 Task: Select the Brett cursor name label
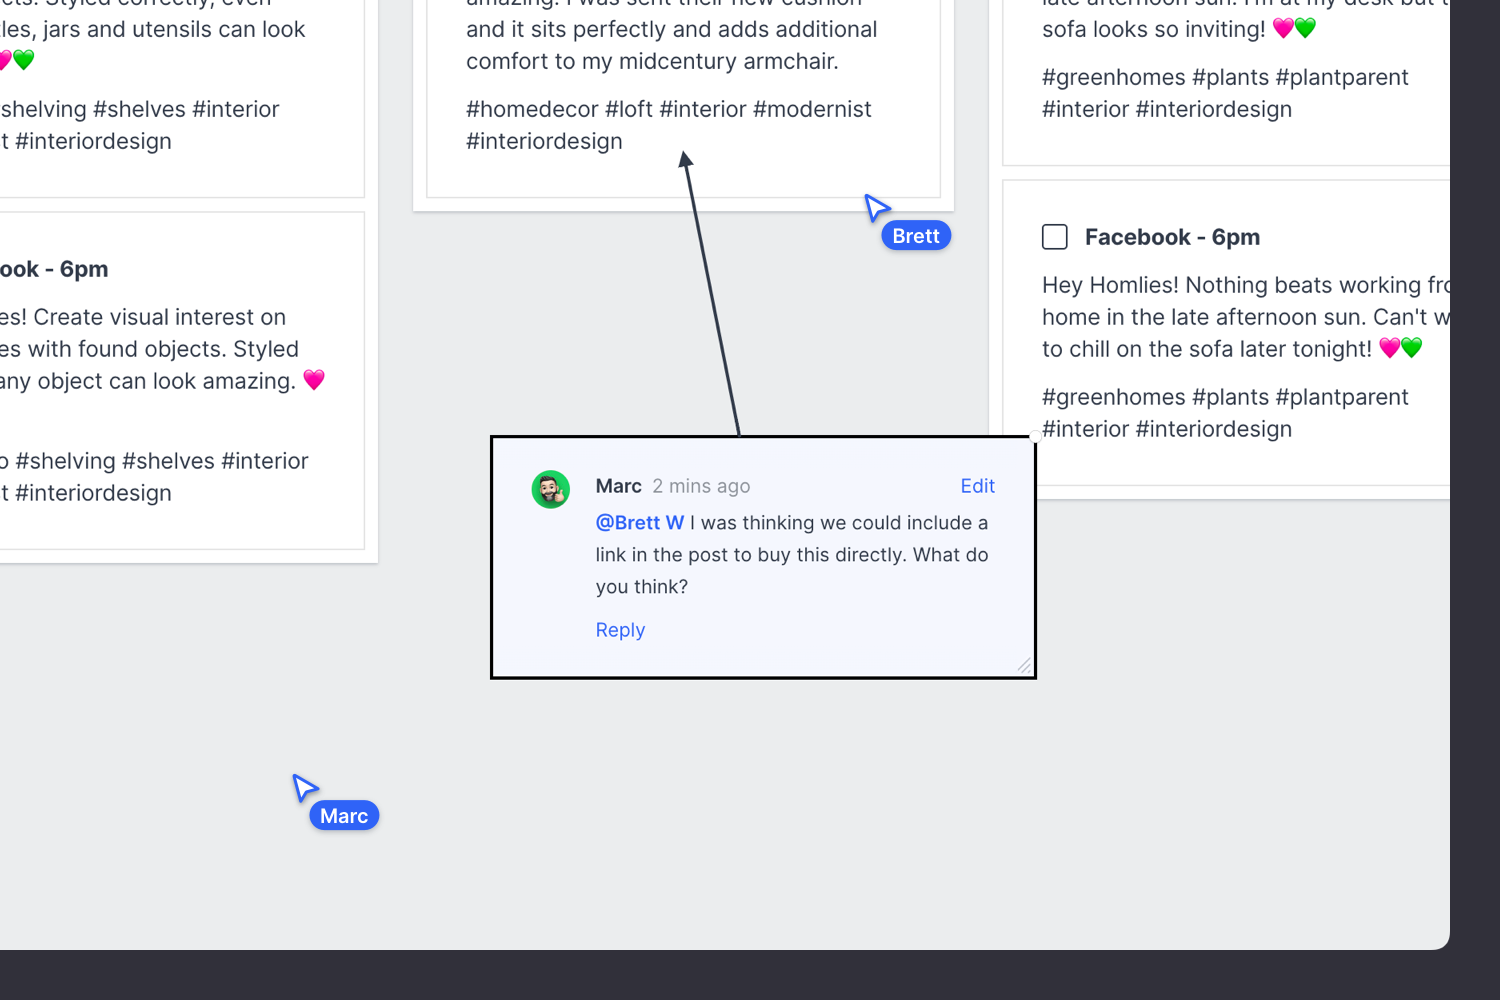pyautogui.click(x=916, y=236)
